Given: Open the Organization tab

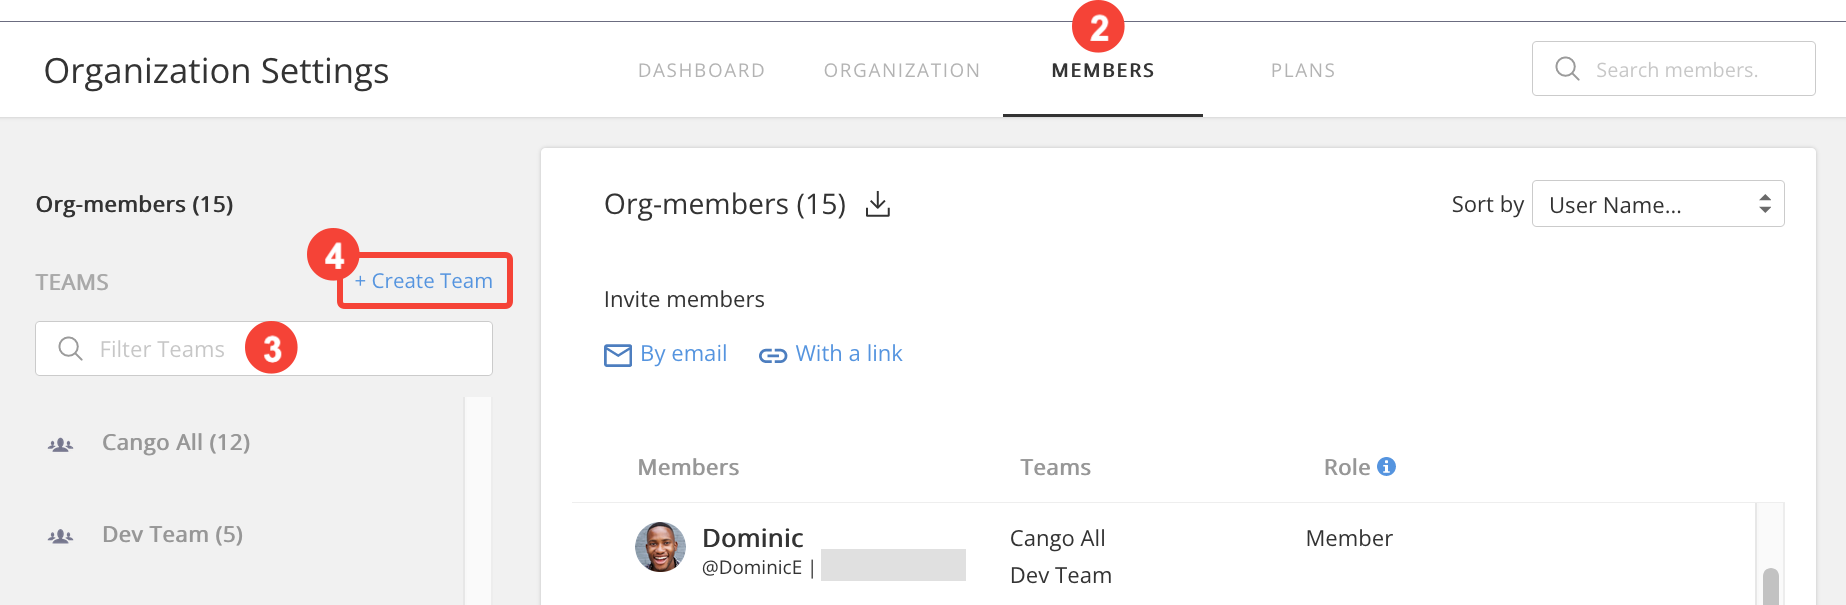Looking at the screenshot, I should coord(902,70).
